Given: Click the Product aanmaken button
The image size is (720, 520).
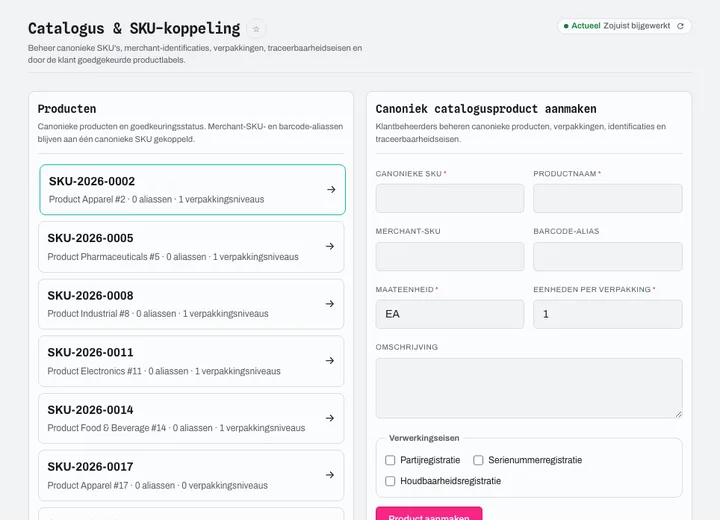Looking at the screenshot, I should coord(429,514).
